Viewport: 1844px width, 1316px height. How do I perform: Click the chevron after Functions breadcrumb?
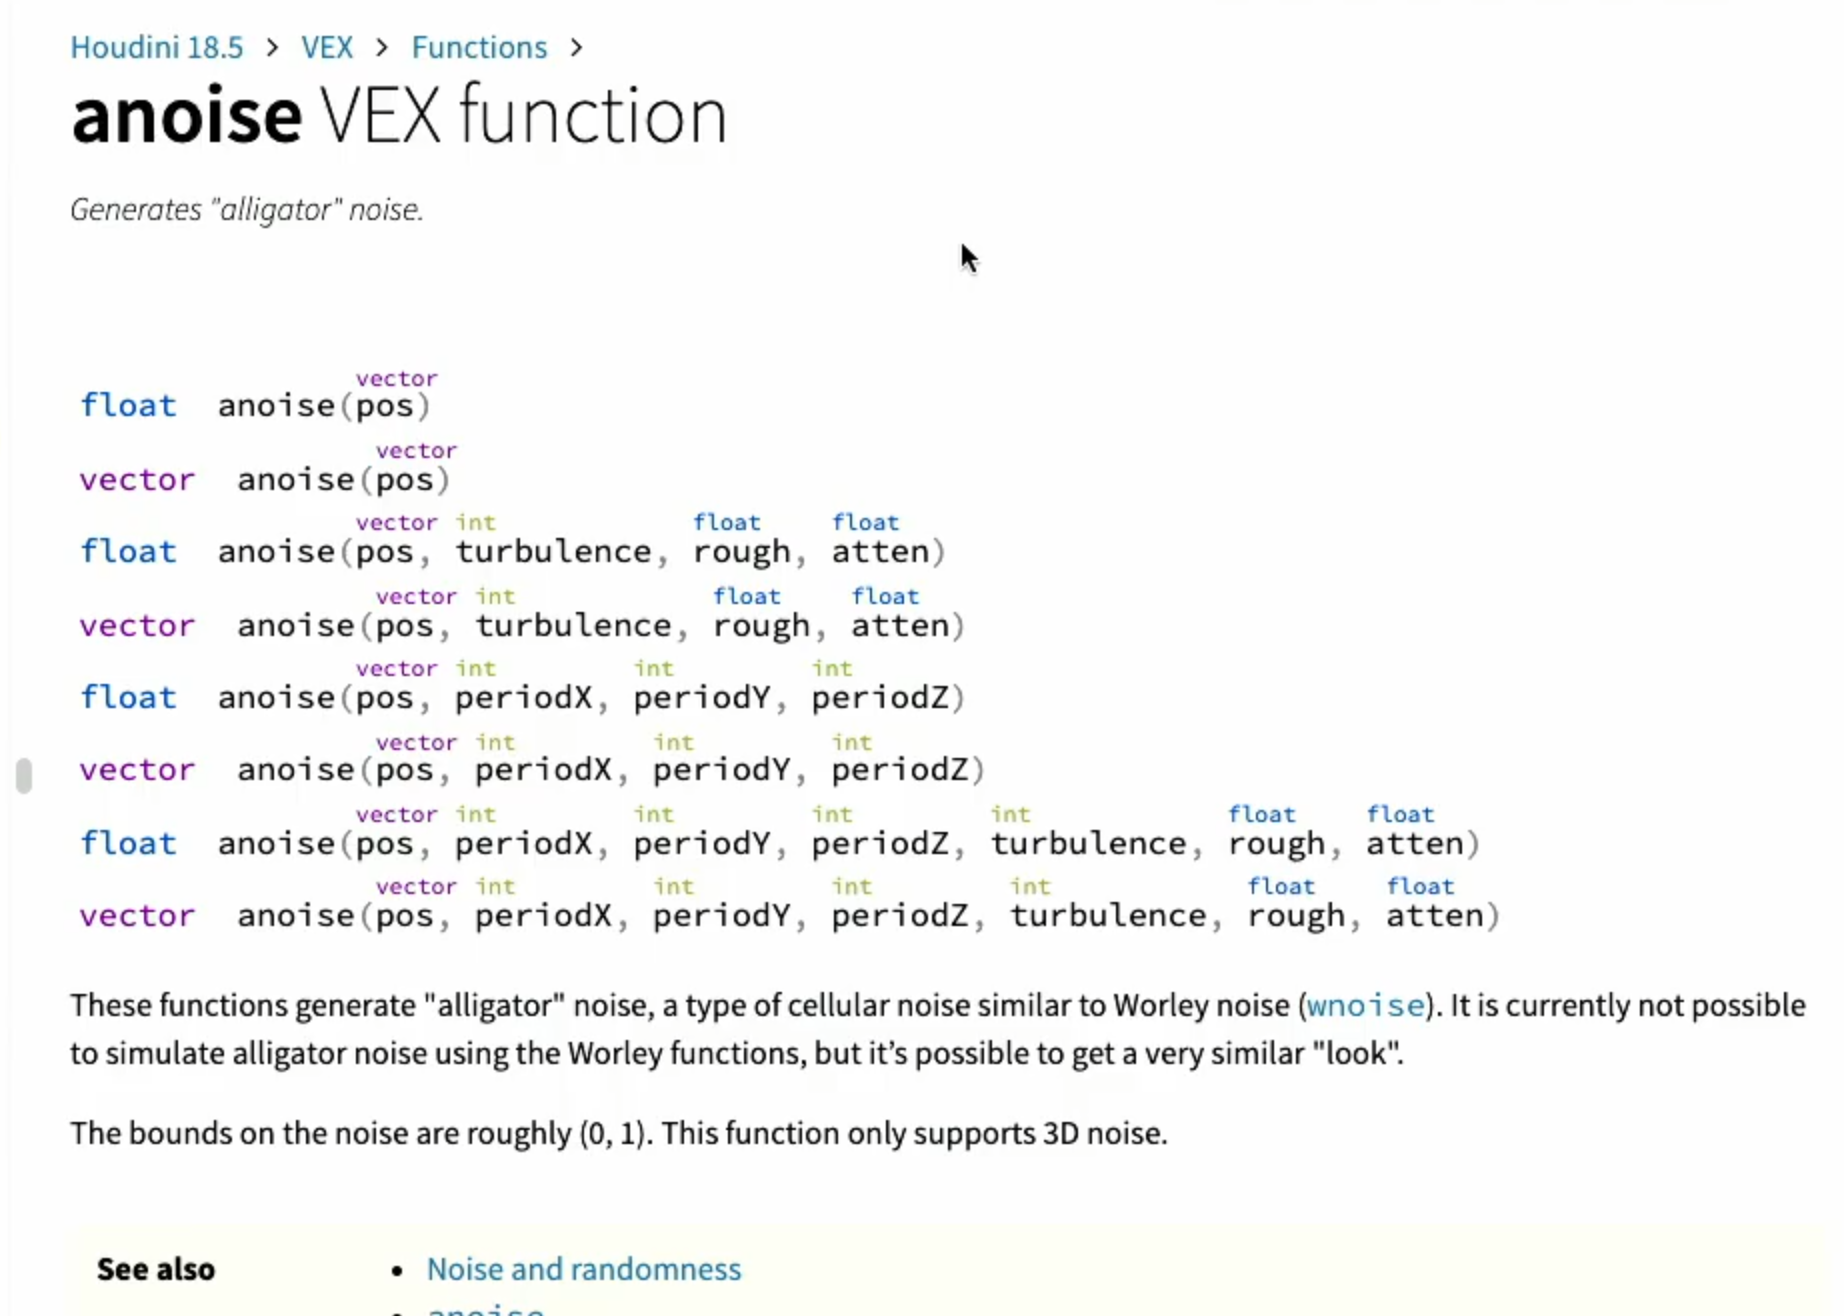click(576, 47)
